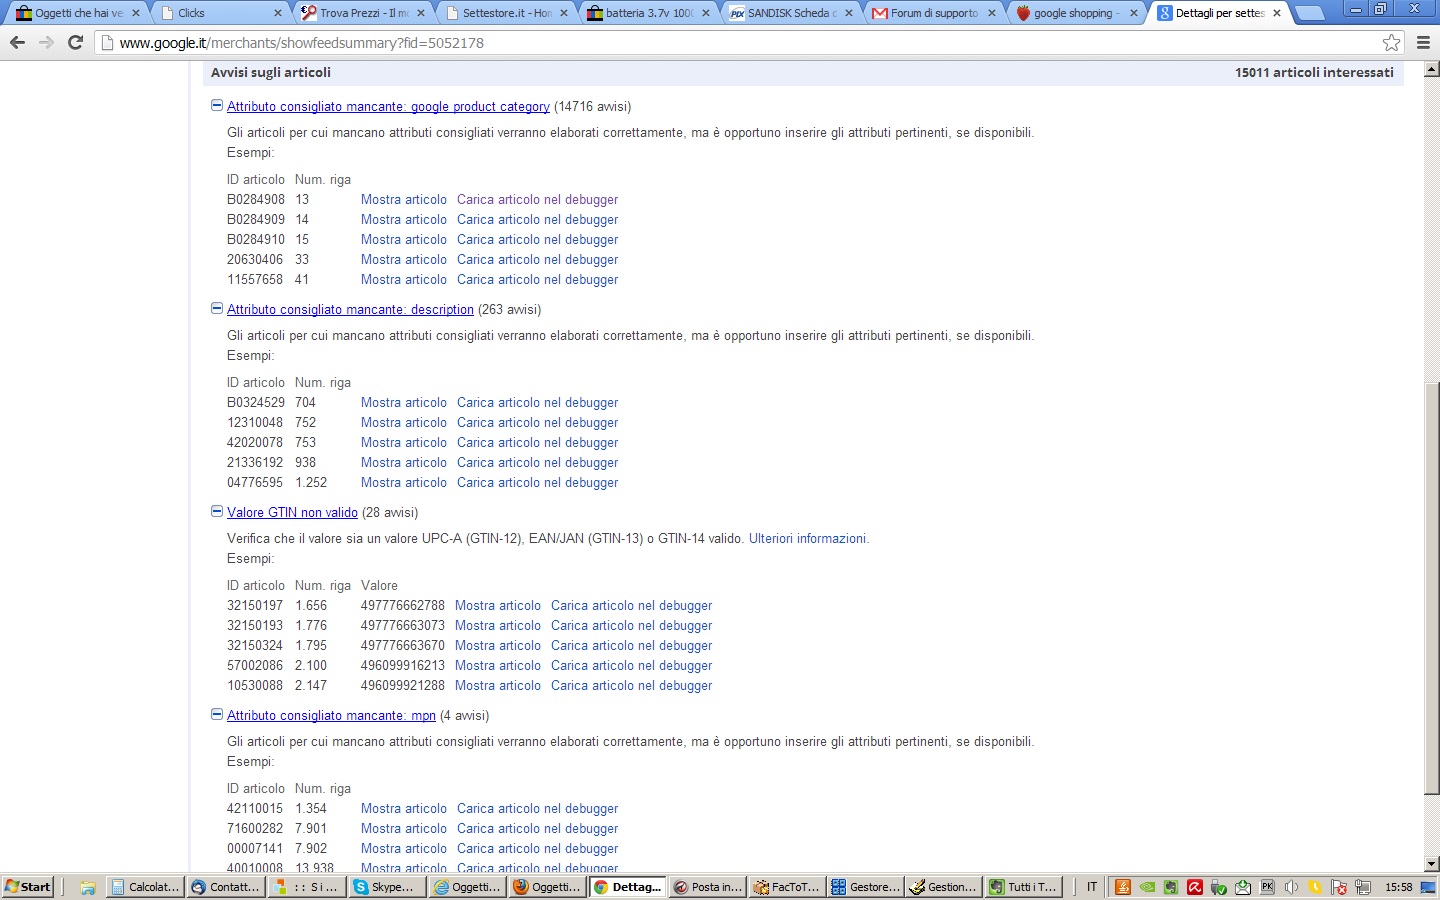
Task: Click the browser forward arrow
Action: click(x=46, y=42)
